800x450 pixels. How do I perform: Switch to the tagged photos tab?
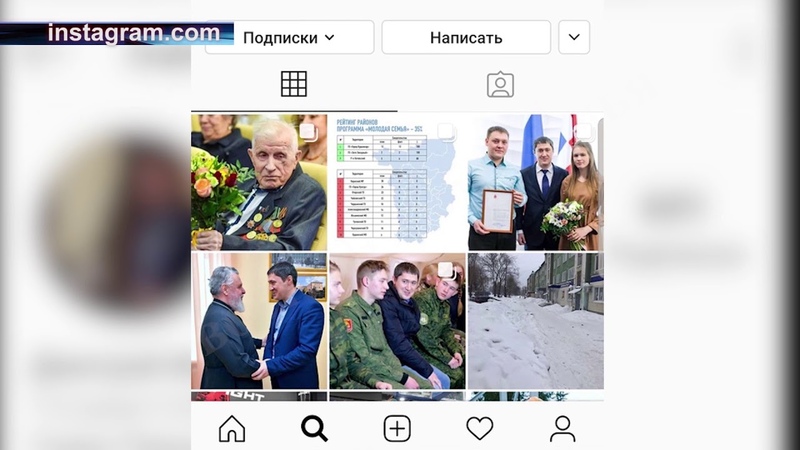tap(501, 84)
